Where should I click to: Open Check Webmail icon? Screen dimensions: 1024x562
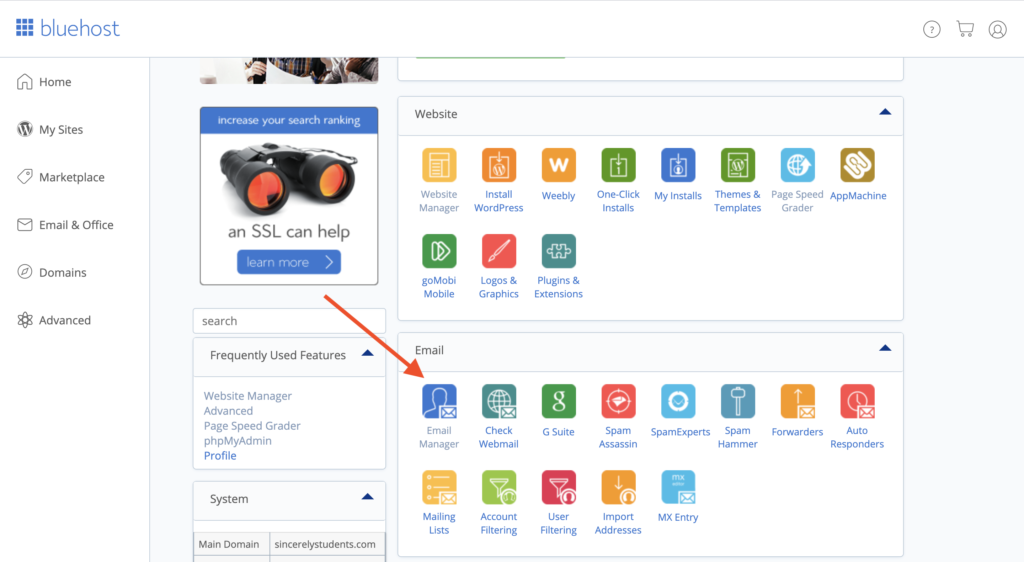coord(498,401)
